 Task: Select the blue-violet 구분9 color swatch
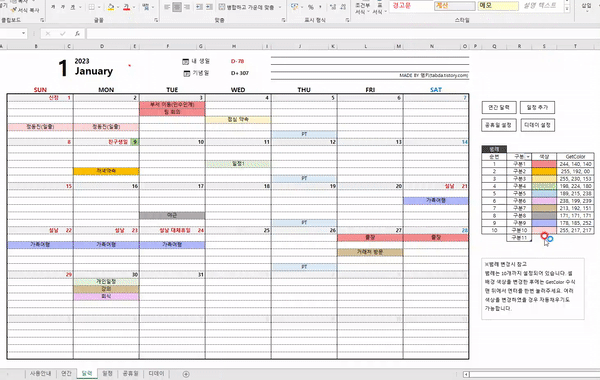coord(544,223)
